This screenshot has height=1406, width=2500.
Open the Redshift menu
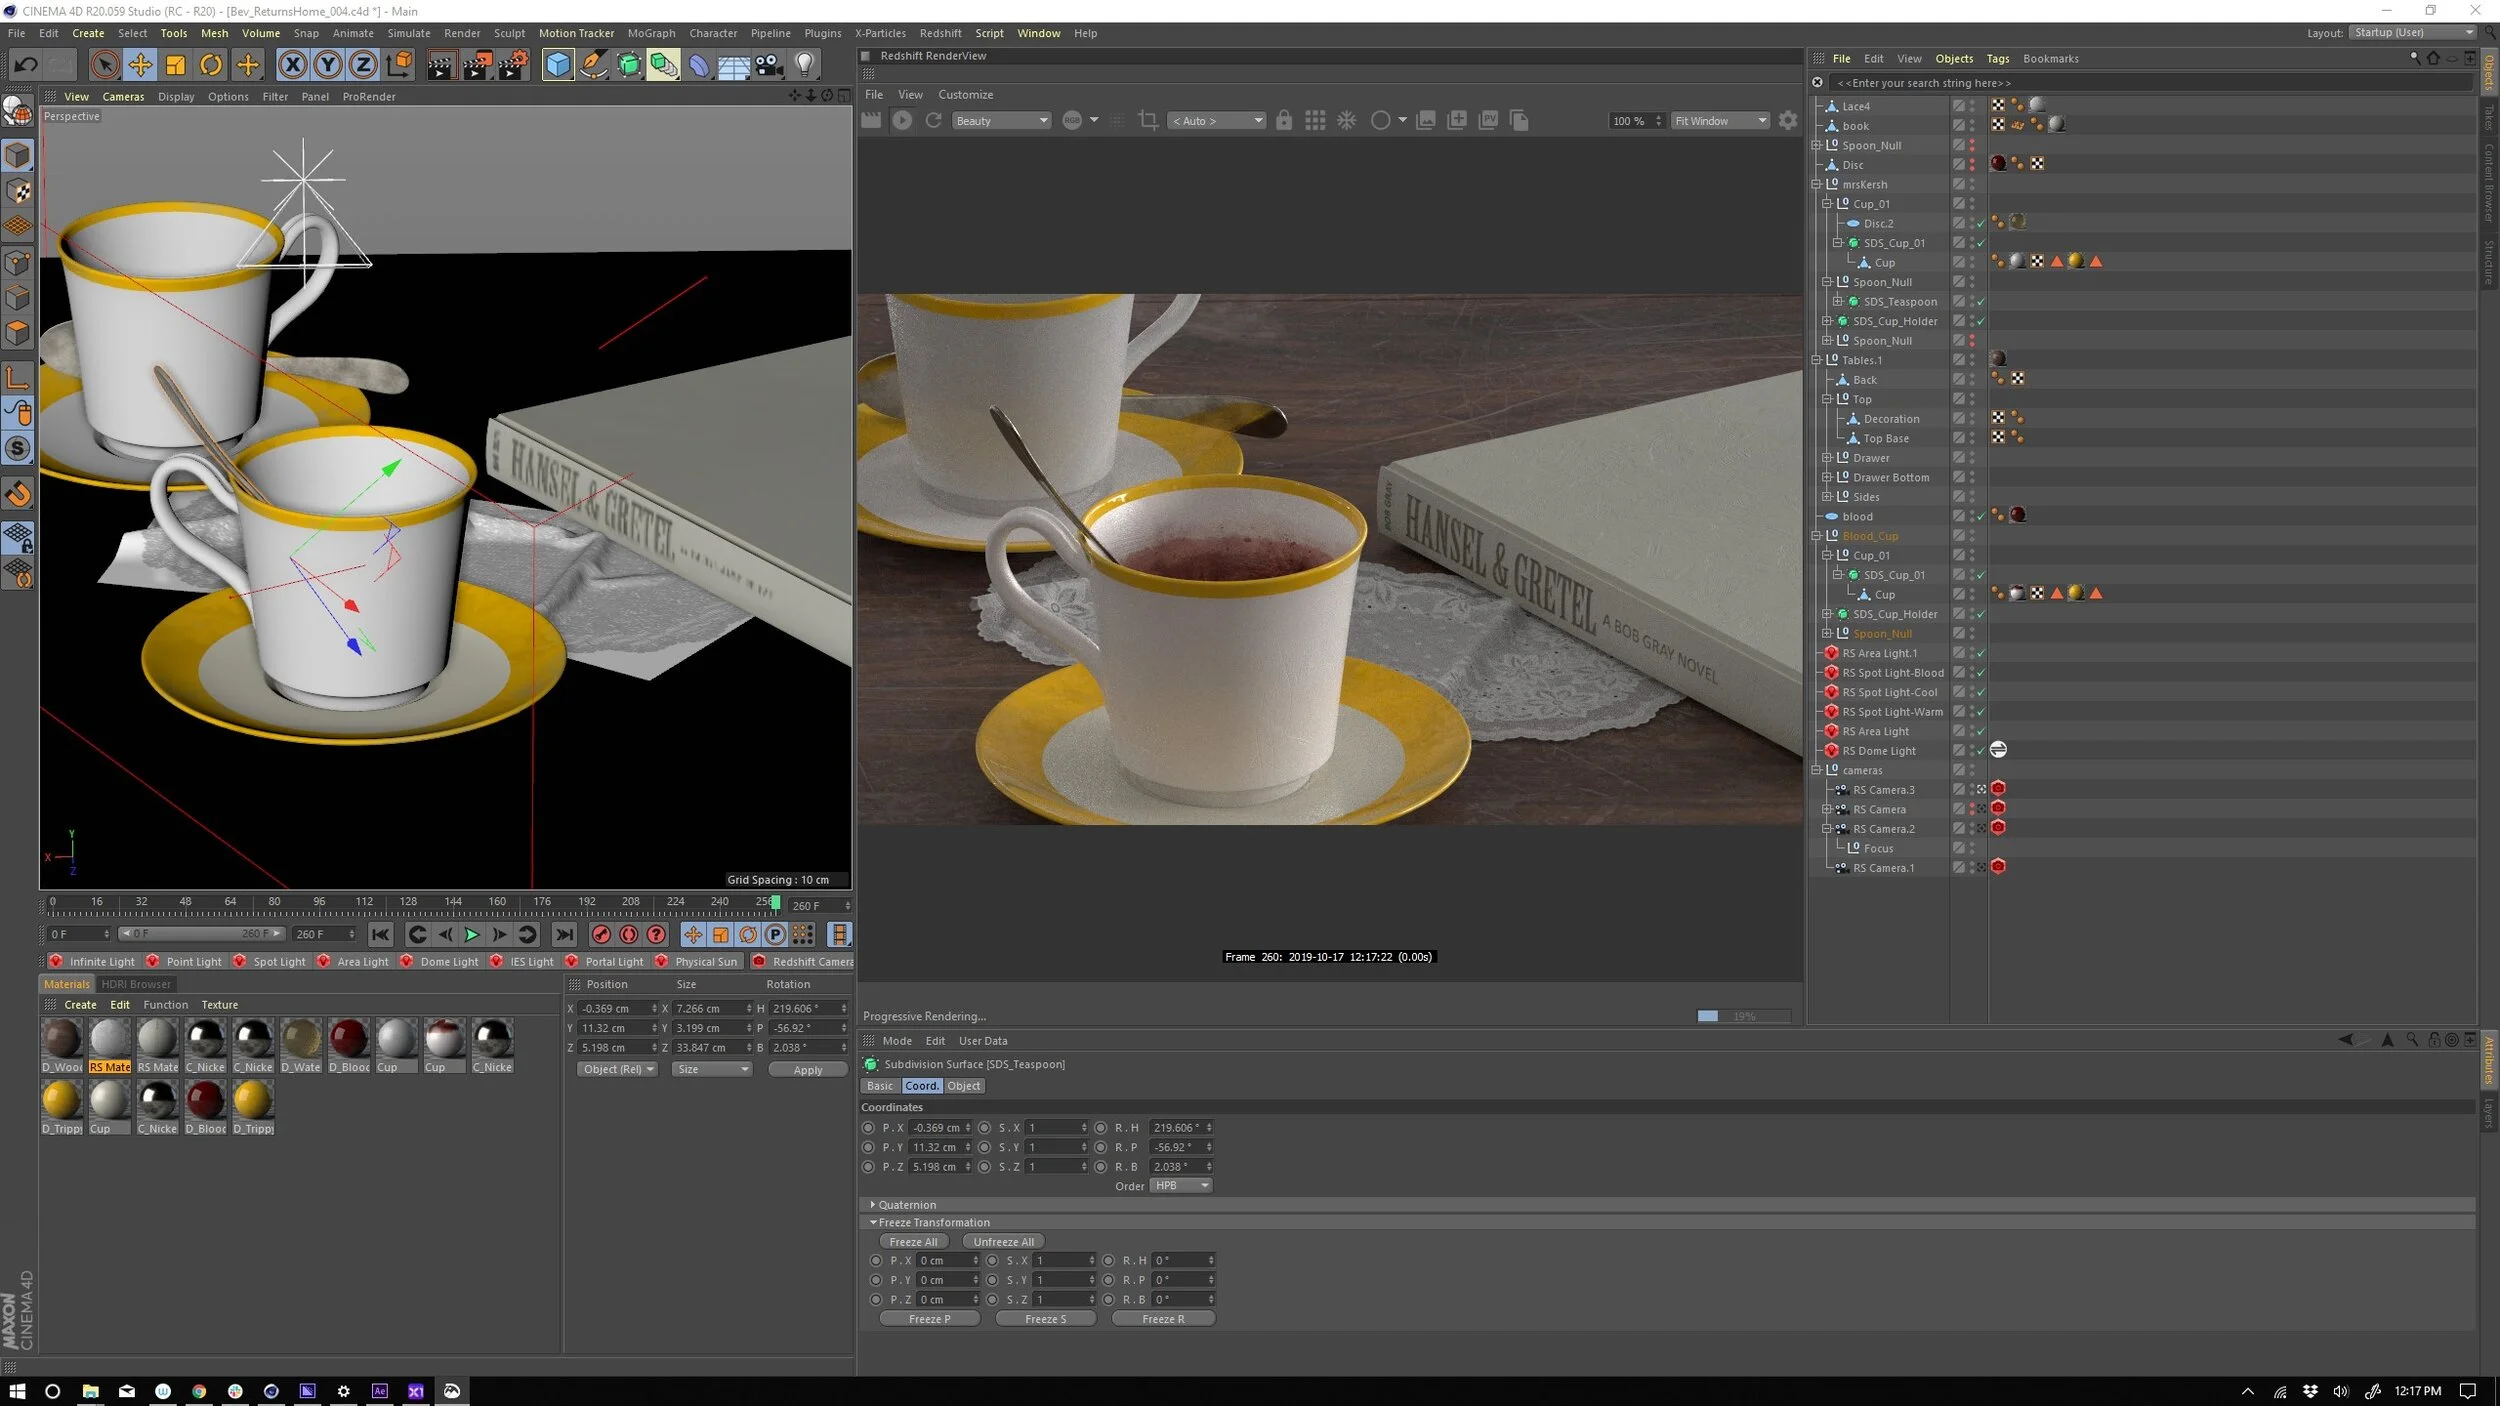(x=940, y=33)
